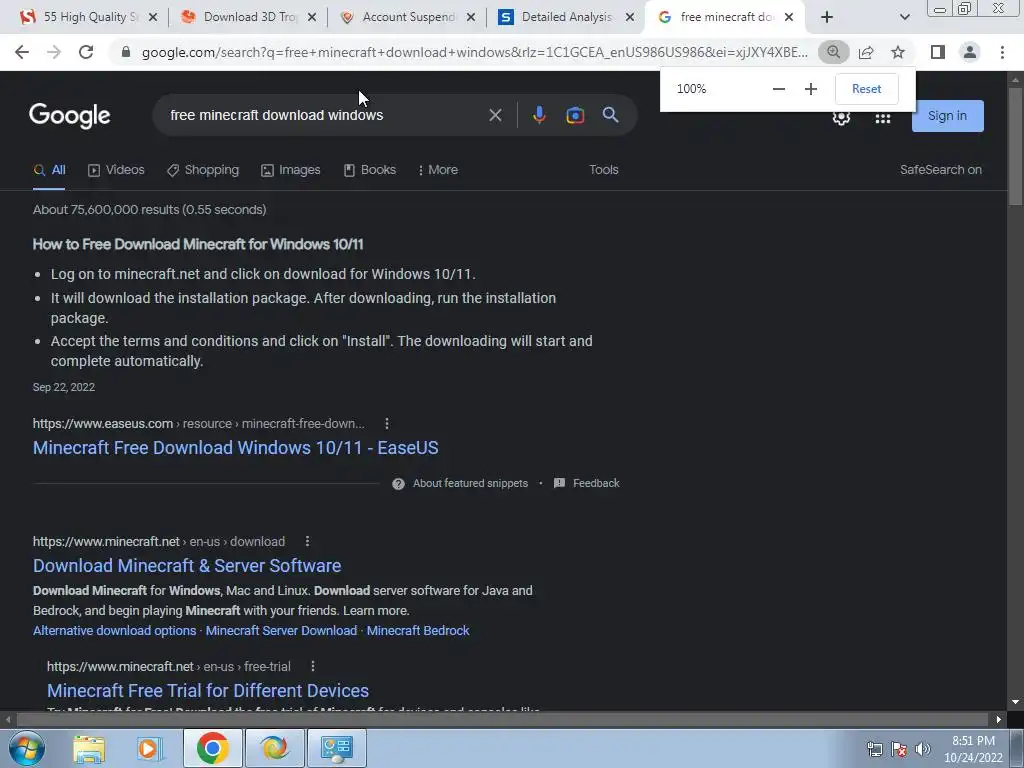
Task: Open the Minecraft Server Download link
Action: coord(281,631)
